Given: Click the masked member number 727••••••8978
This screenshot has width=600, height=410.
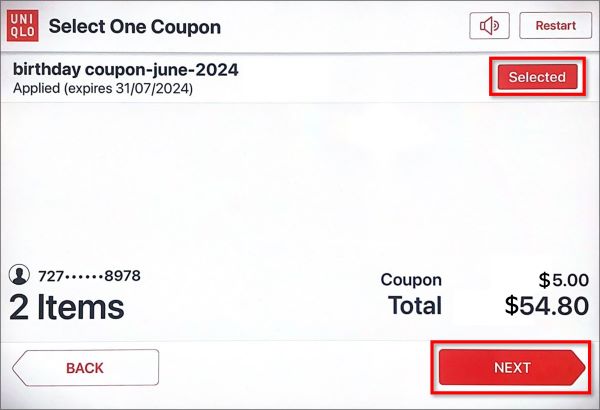Looking at the screenshot, I should click(89, 276).
